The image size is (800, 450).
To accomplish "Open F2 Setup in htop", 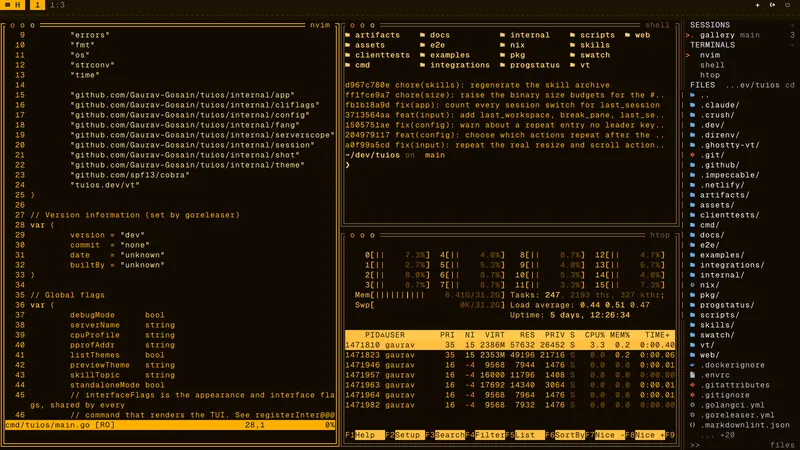I will click(404, 435).
